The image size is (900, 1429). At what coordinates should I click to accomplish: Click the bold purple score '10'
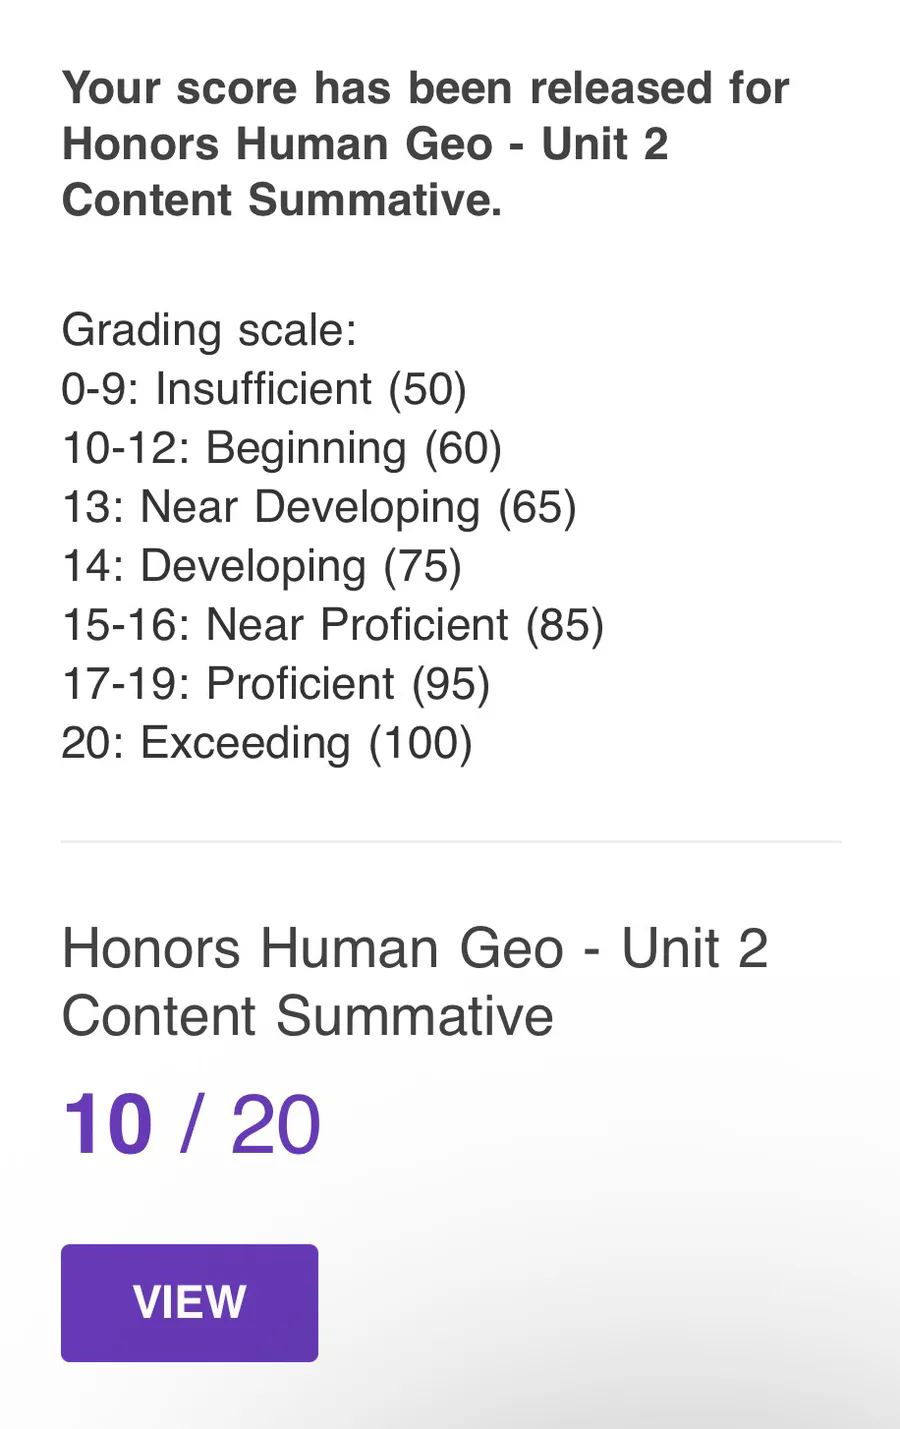click(x=108, y=1126)
